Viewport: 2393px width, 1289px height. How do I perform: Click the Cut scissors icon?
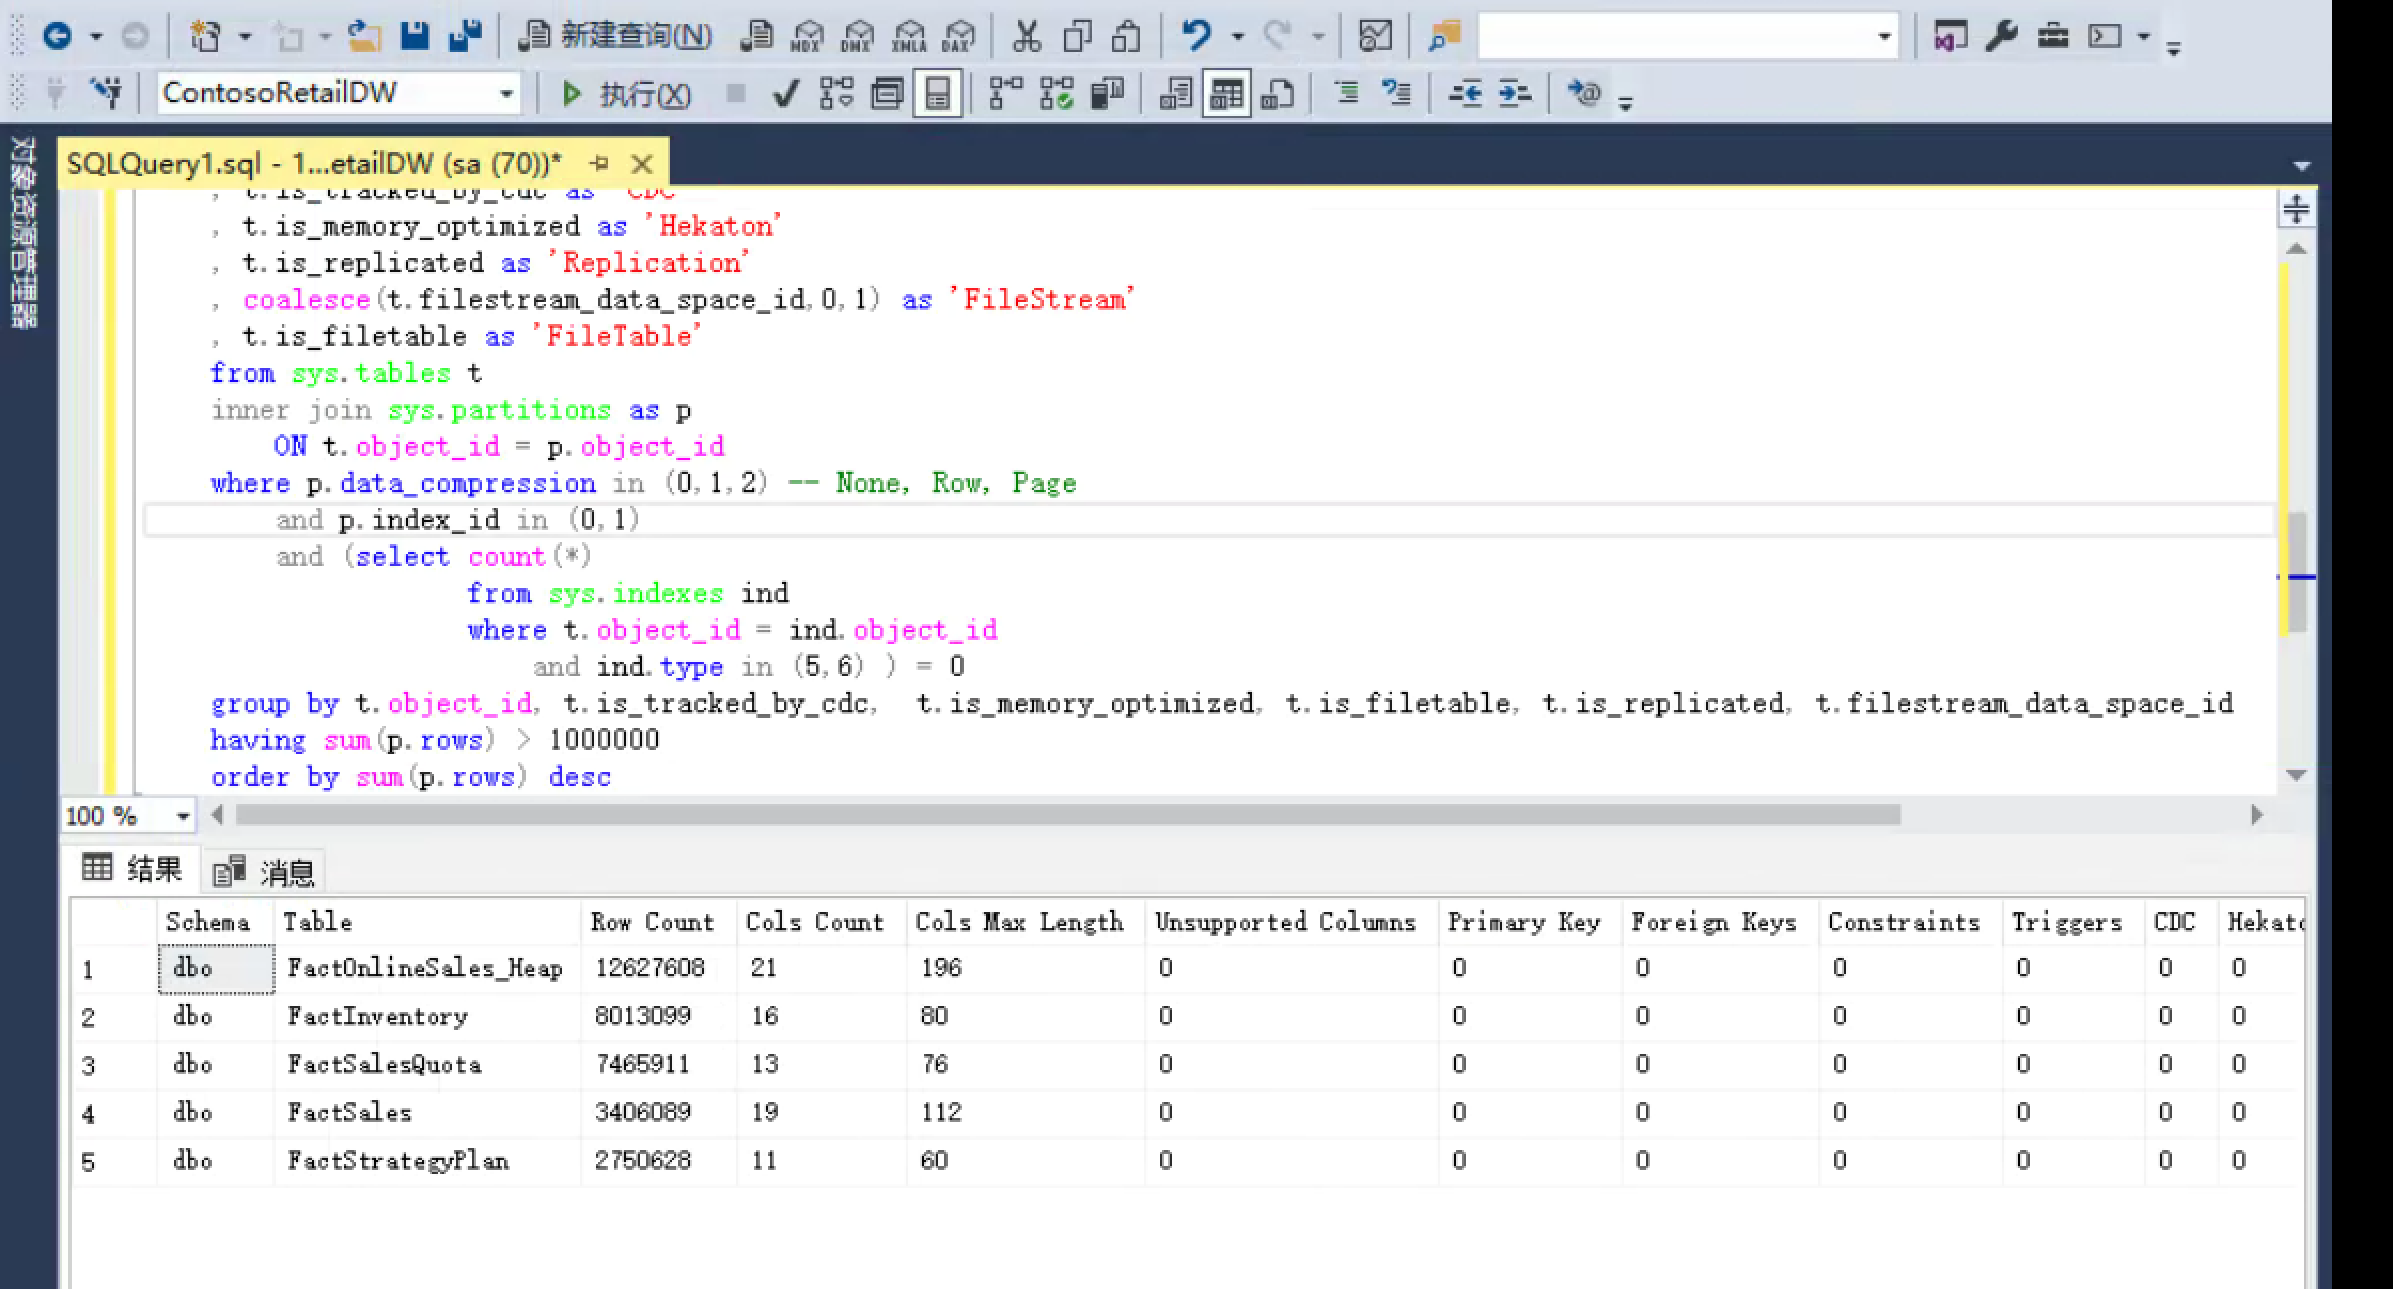click(x=1026, y=36)
